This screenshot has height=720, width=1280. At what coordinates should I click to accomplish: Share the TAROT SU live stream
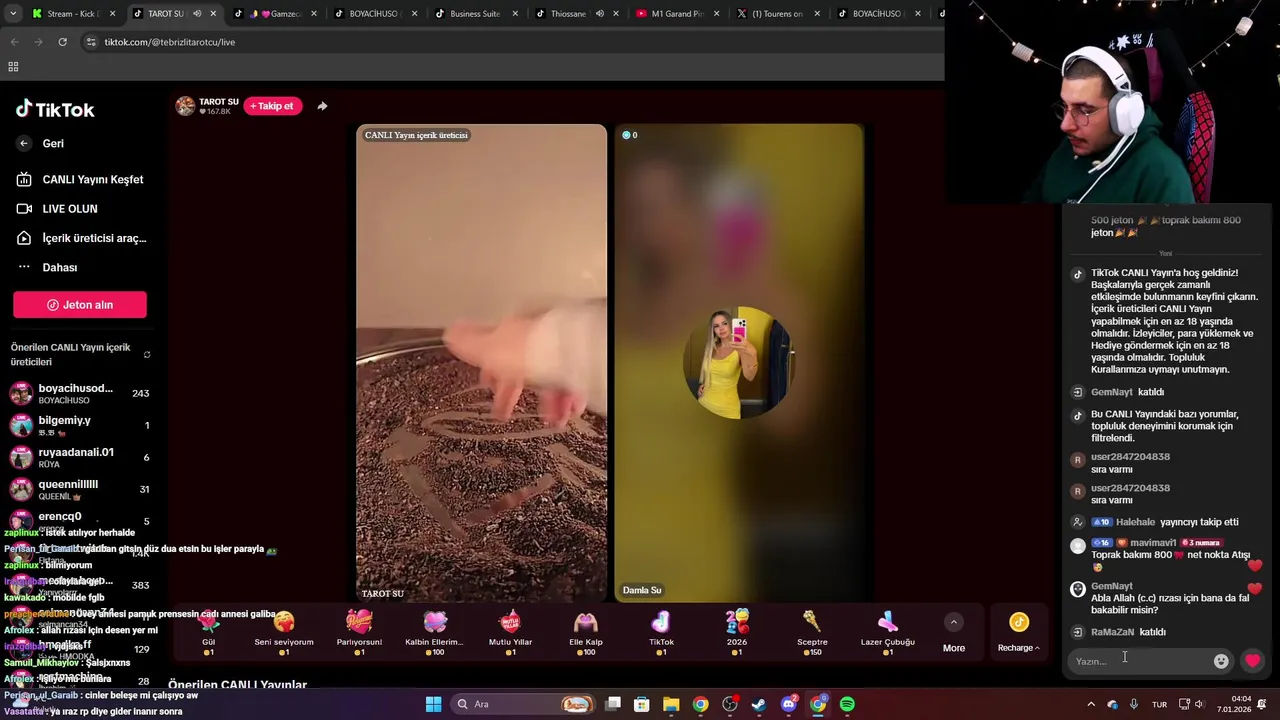tap(322, 106)
